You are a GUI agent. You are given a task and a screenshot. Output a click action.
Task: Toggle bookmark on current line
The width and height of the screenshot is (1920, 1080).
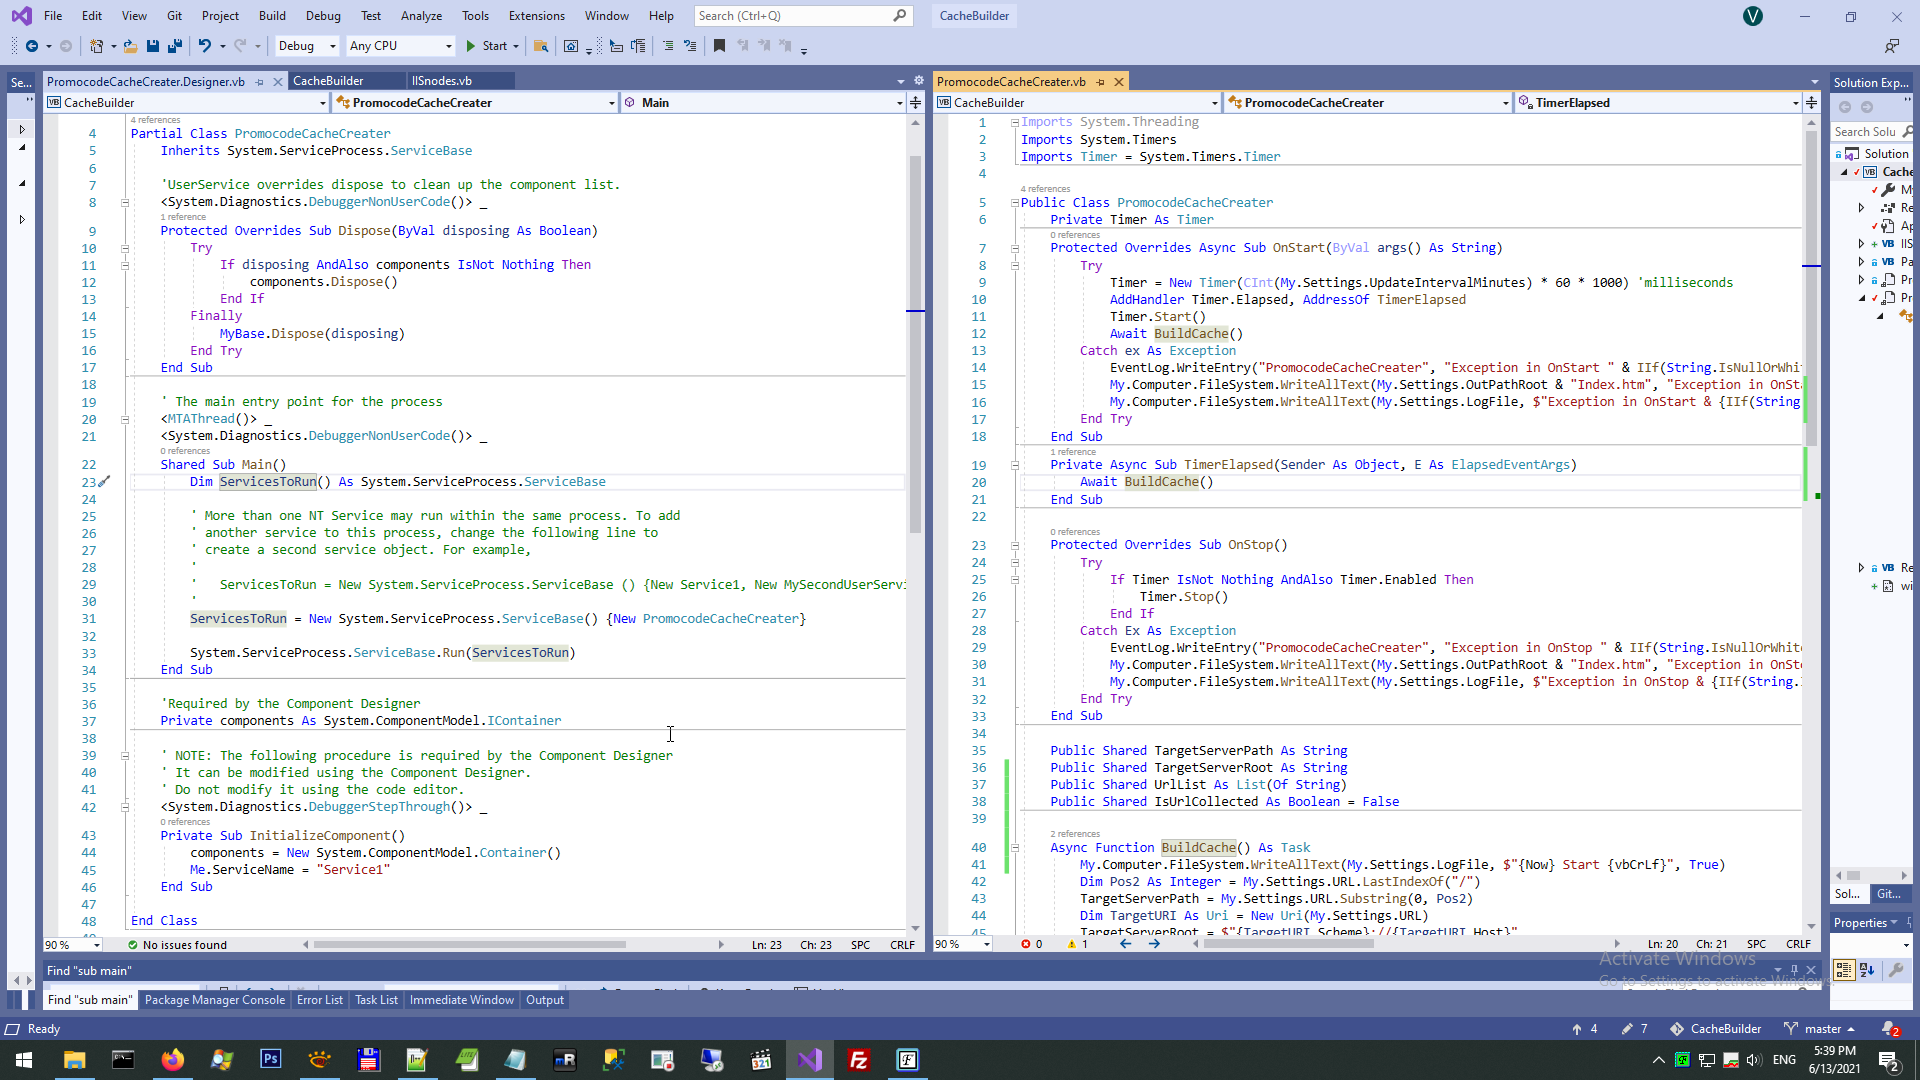719,46
